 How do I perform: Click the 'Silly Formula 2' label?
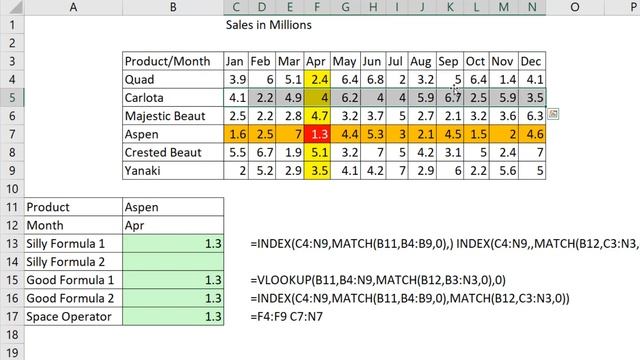pyautogui.click(x=73, y=262)
